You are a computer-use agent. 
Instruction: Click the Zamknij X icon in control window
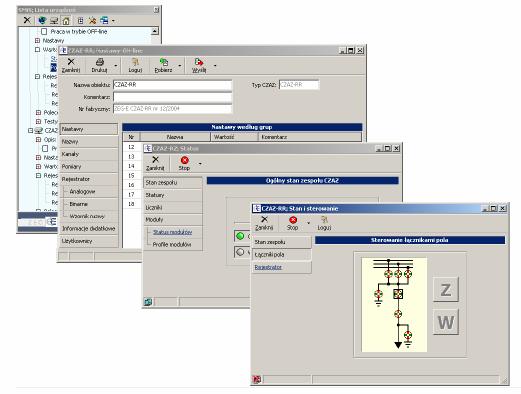(264, 219)
